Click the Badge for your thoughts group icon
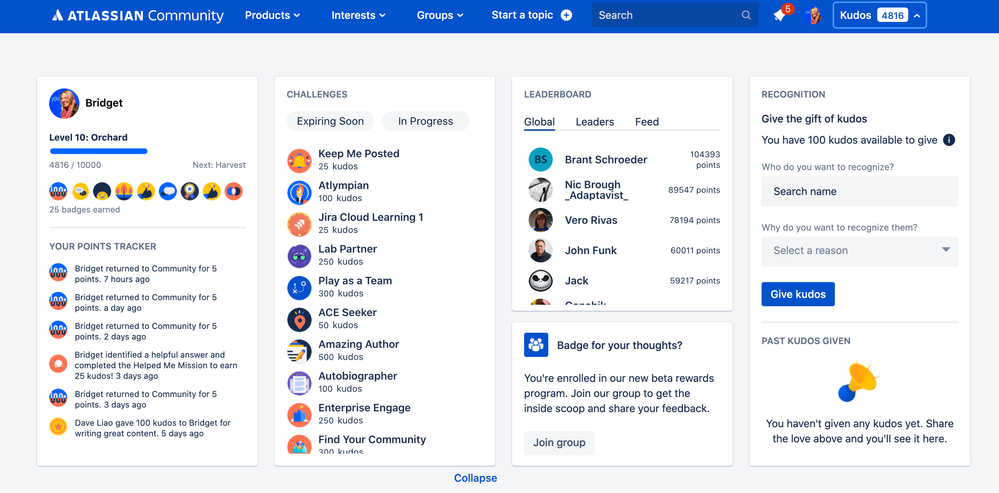This screenshot has height=493, width=999. pos(536,345)
